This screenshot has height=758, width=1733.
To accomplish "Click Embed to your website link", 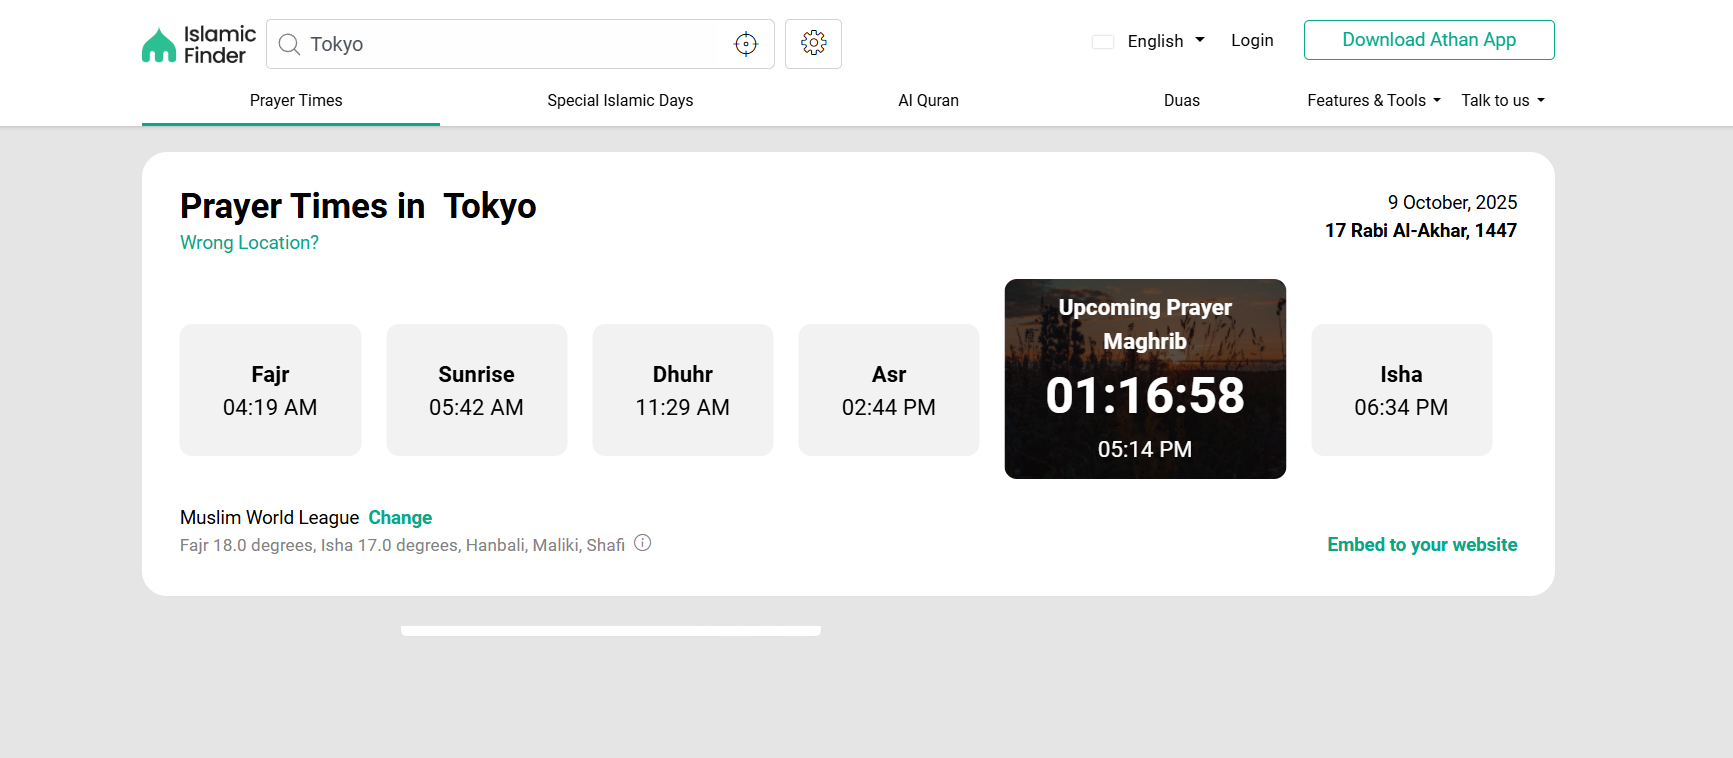I will (1422, 544).
